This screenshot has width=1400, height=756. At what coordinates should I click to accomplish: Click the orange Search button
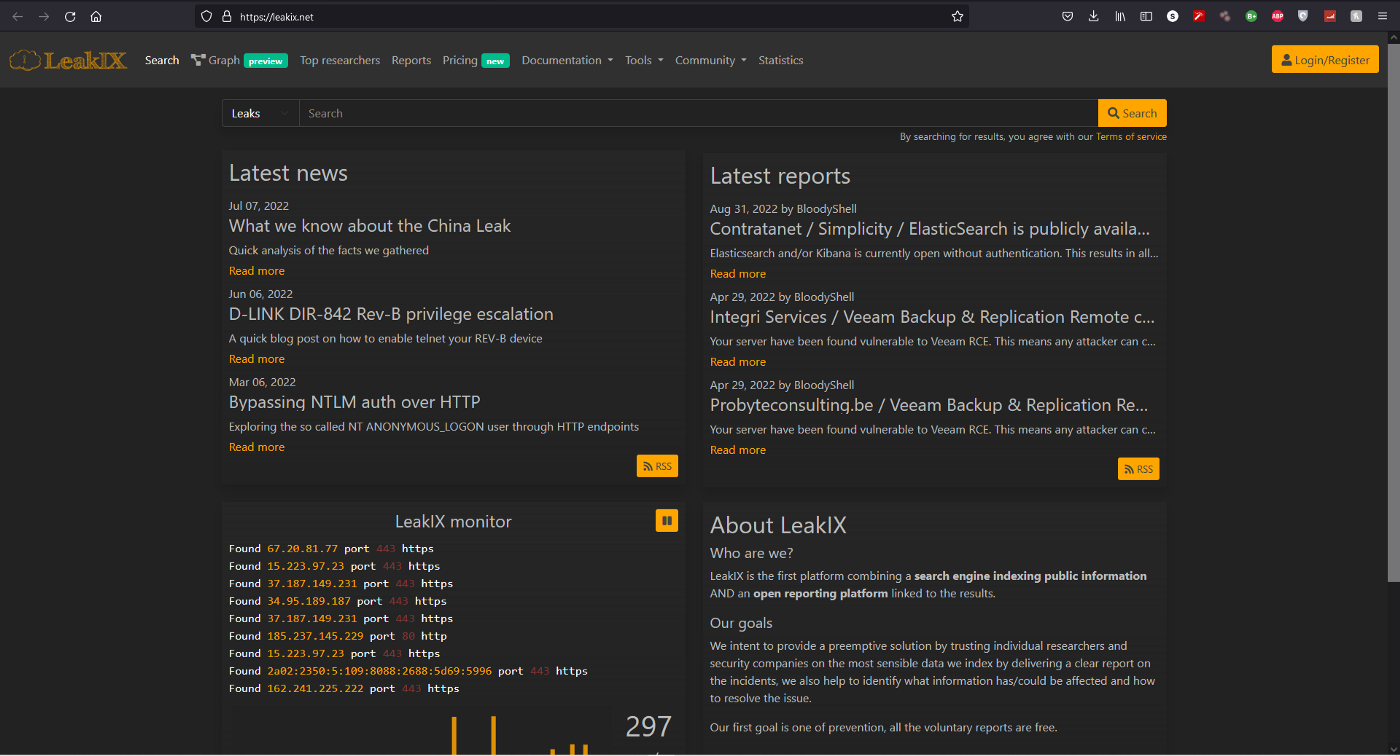(1132, 113)
